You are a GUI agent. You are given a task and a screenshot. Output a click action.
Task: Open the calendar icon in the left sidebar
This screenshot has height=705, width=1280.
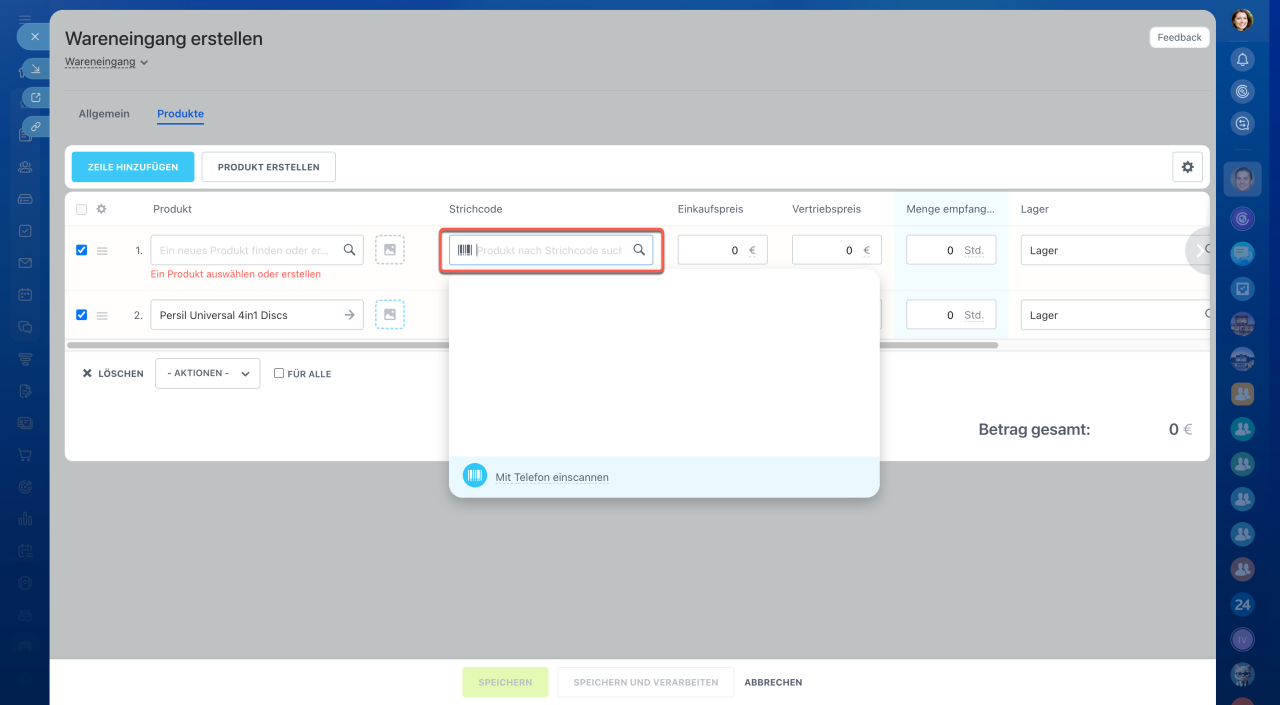[25, 295]
